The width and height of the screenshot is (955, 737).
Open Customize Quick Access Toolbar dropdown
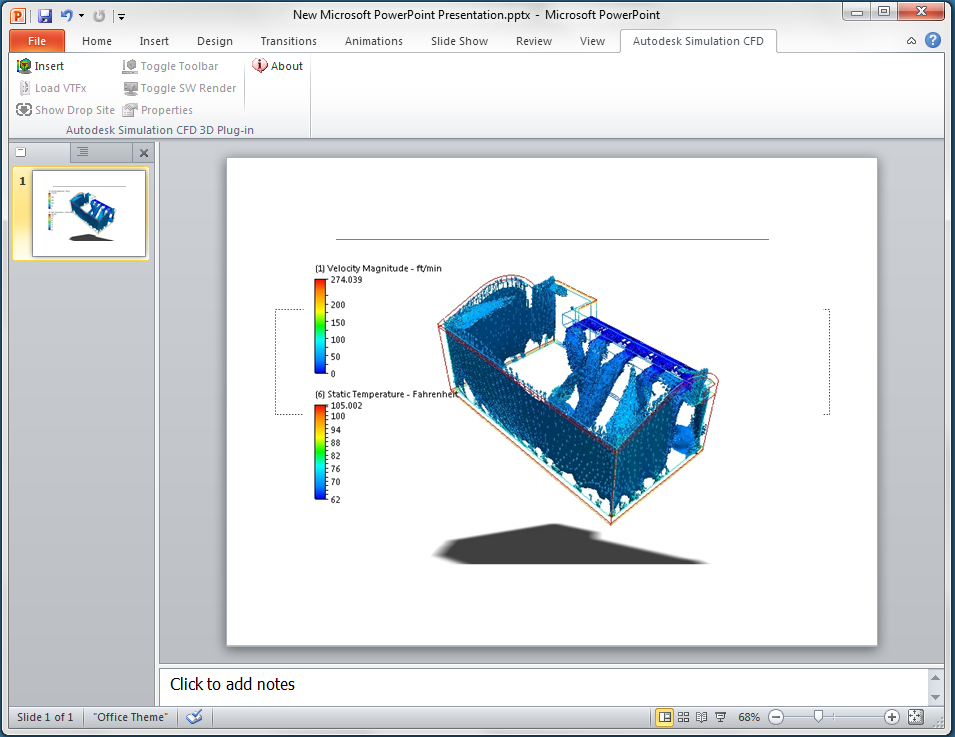point(121,16)
